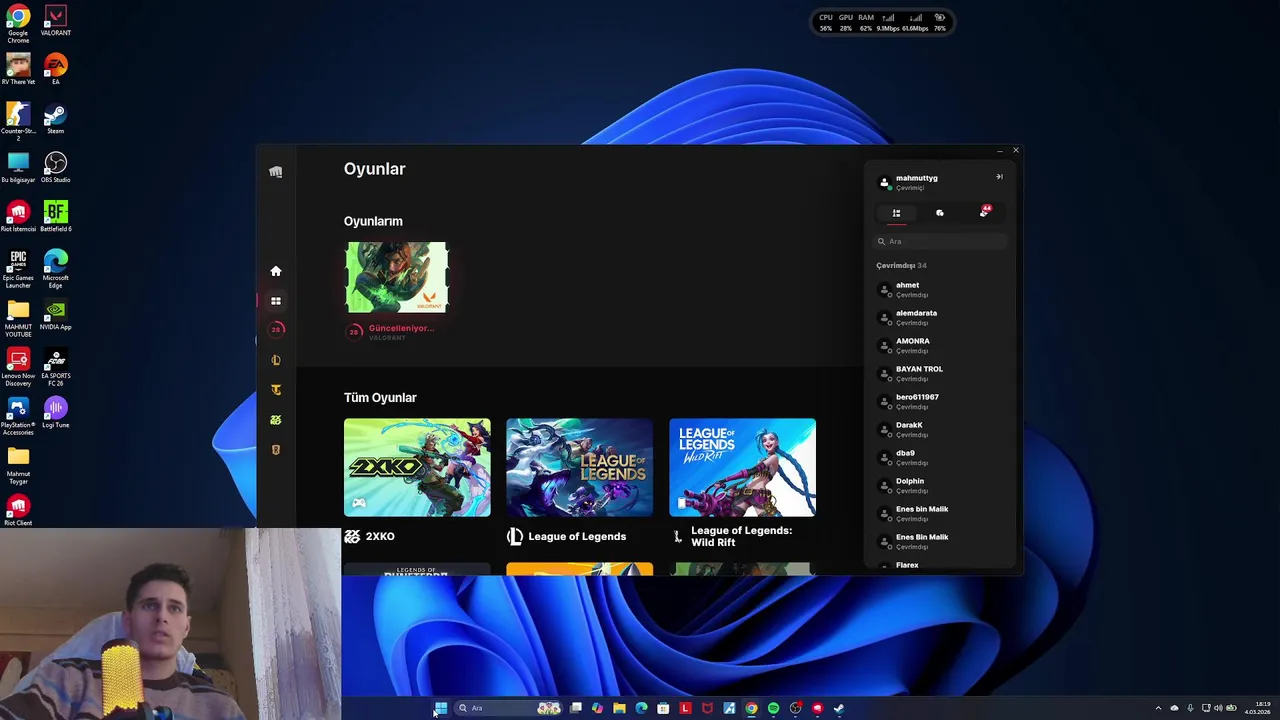Screen dimensions: 1280x720
Task: Switch to the chat messages tab
Action: click(940, 213)
